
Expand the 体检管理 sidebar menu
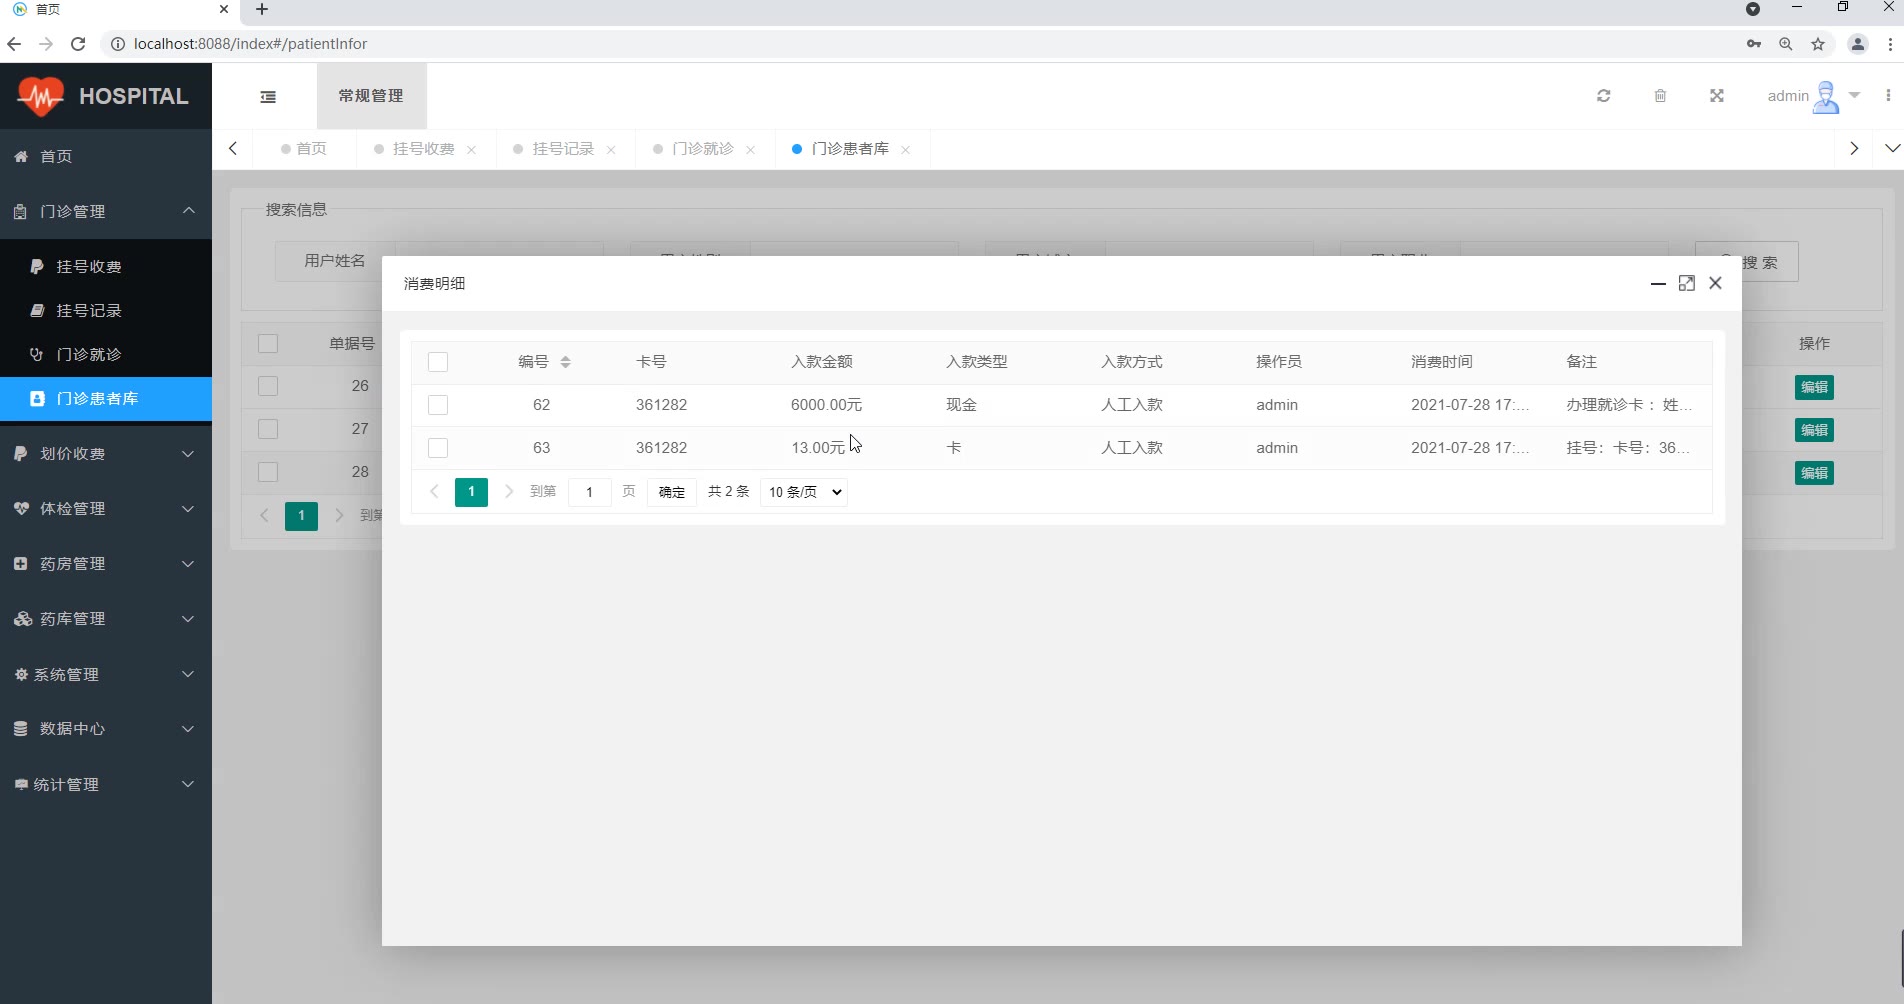[106, 509]
